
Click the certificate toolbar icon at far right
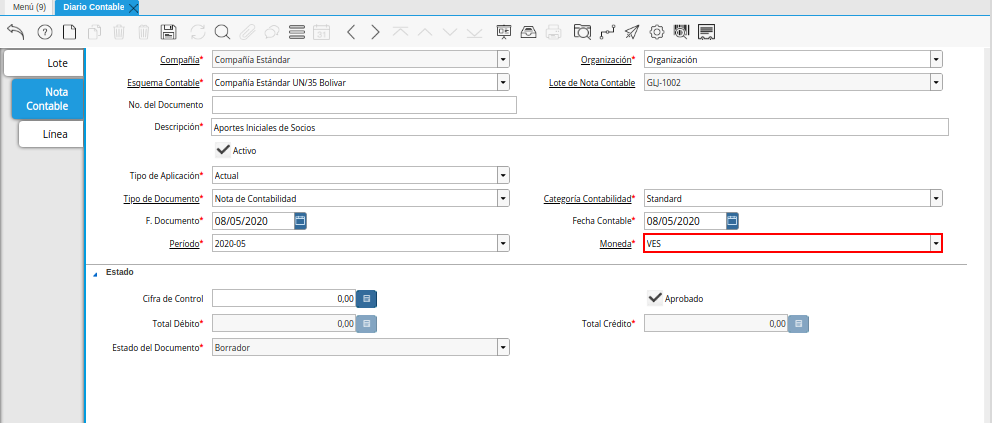(x=707, y=32)
